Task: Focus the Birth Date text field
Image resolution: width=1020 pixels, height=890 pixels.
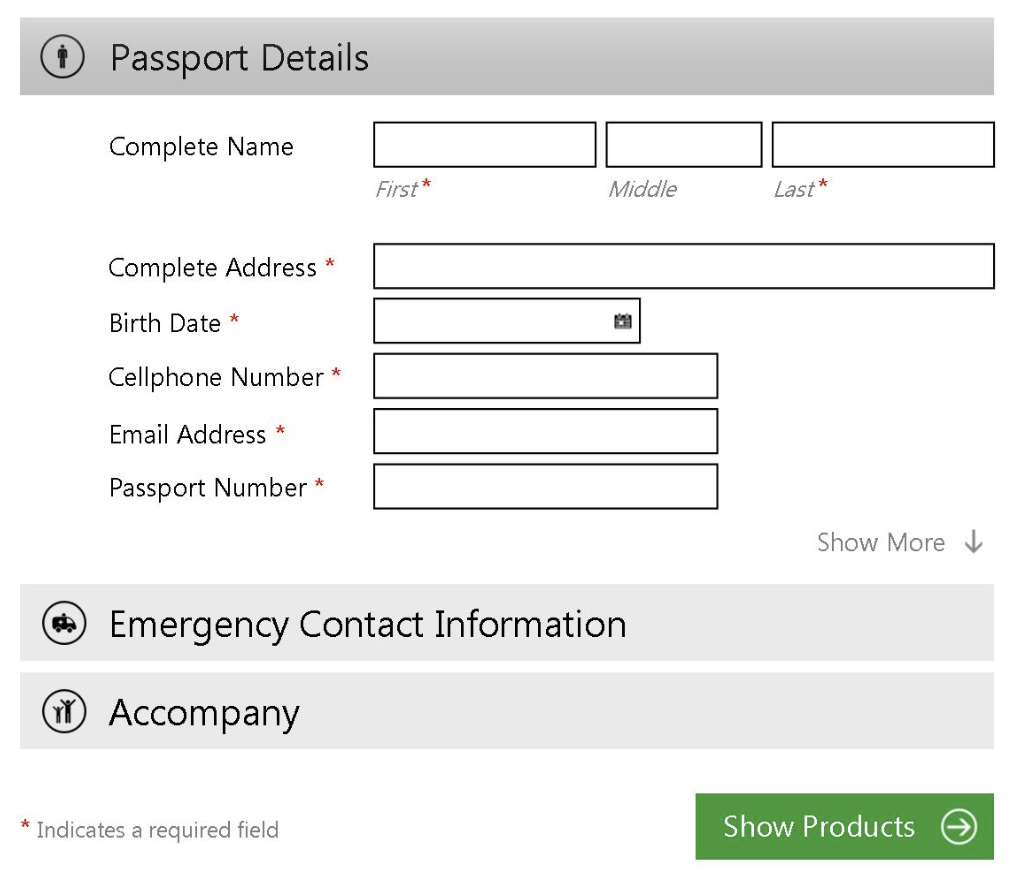Action: pyautogui.click(x=490, y=321)
